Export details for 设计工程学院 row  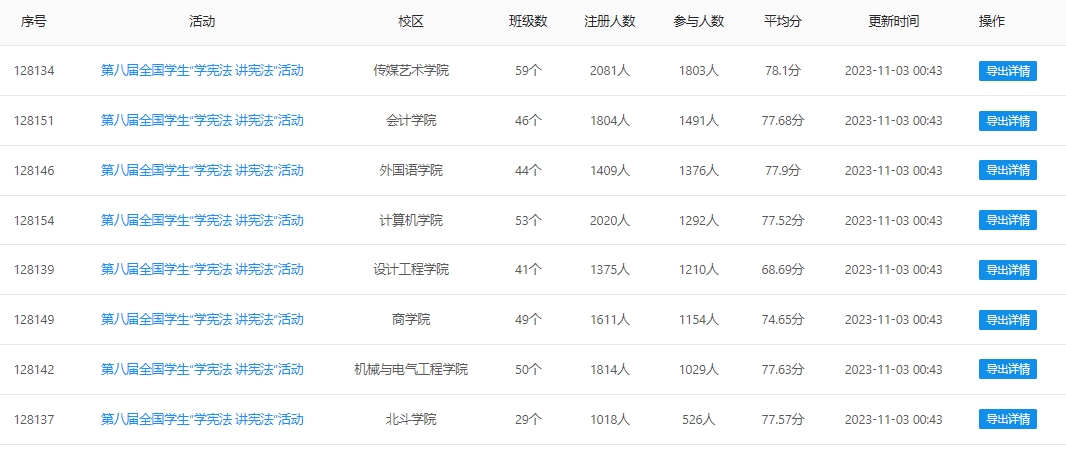[x=1008, y=270]
